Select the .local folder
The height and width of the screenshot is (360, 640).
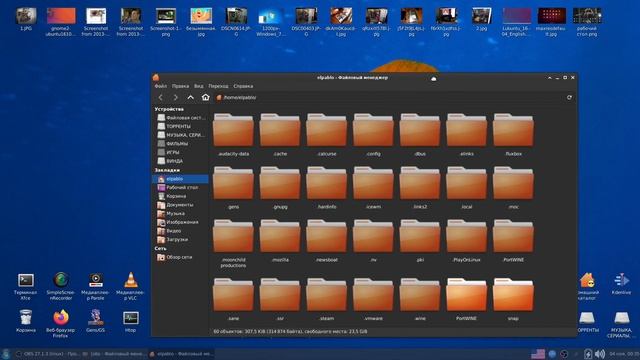click(467, 188)
